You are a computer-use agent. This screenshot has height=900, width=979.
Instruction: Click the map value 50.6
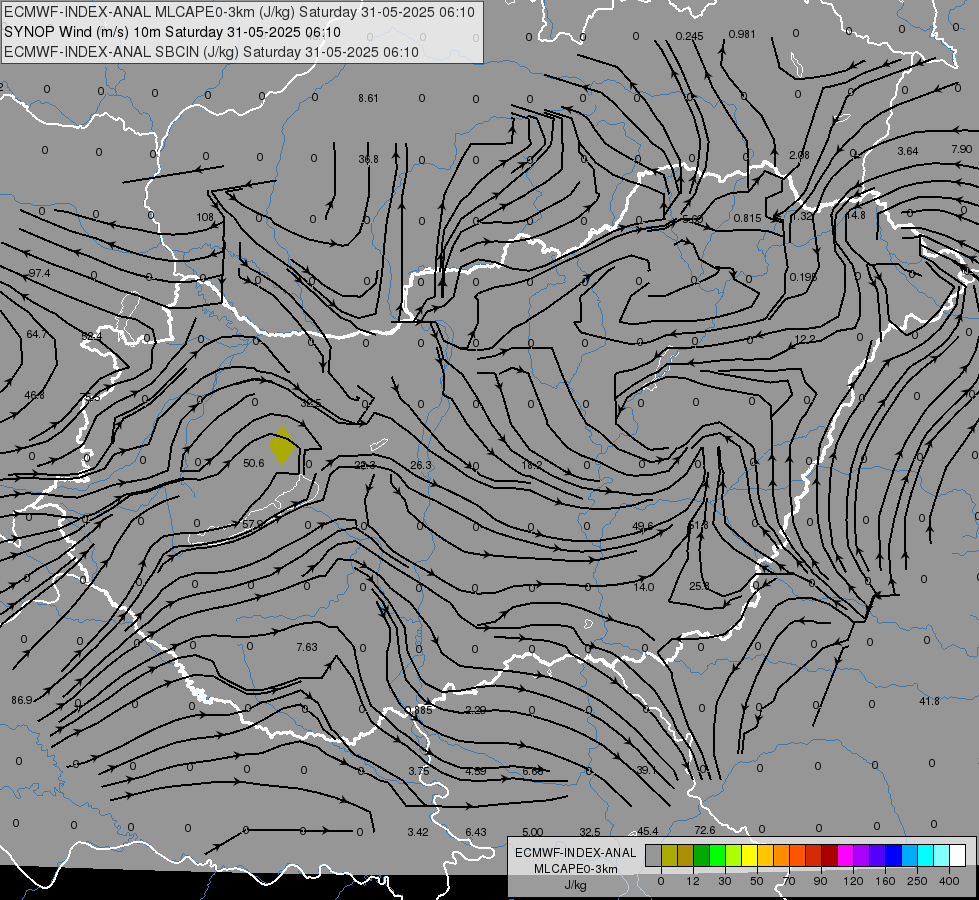[253, 463]
